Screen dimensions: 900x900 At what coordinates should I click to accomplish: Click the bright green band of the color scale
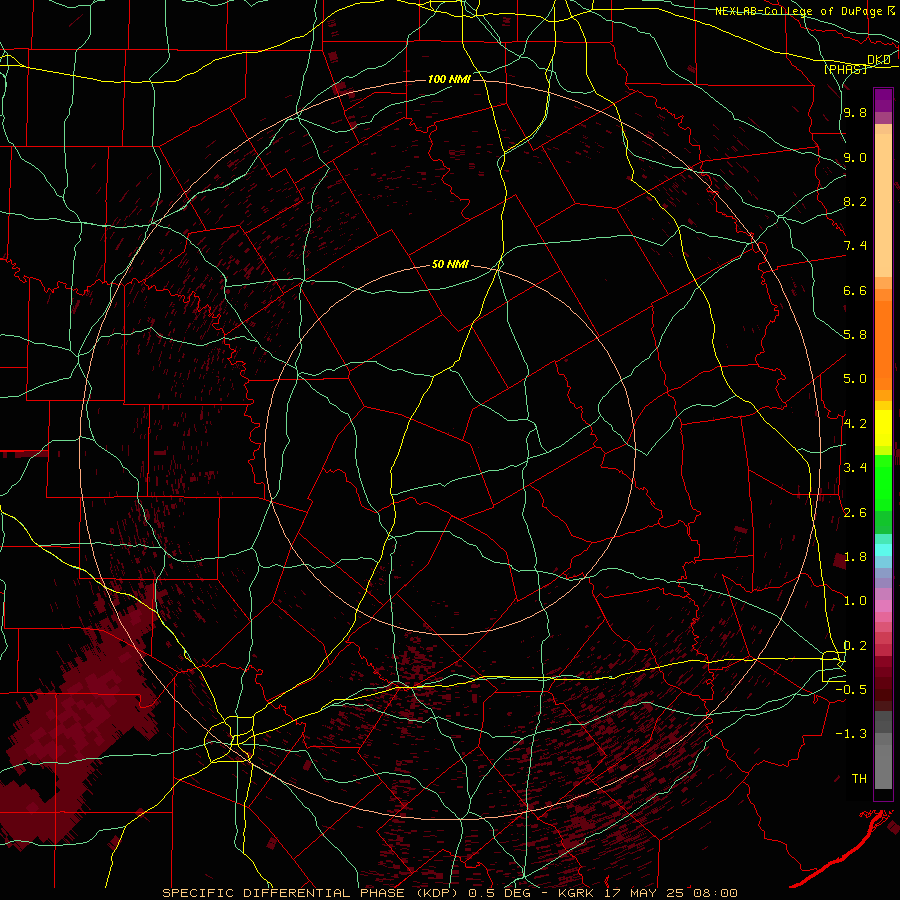pyautogui.click(x=883, y=482)
